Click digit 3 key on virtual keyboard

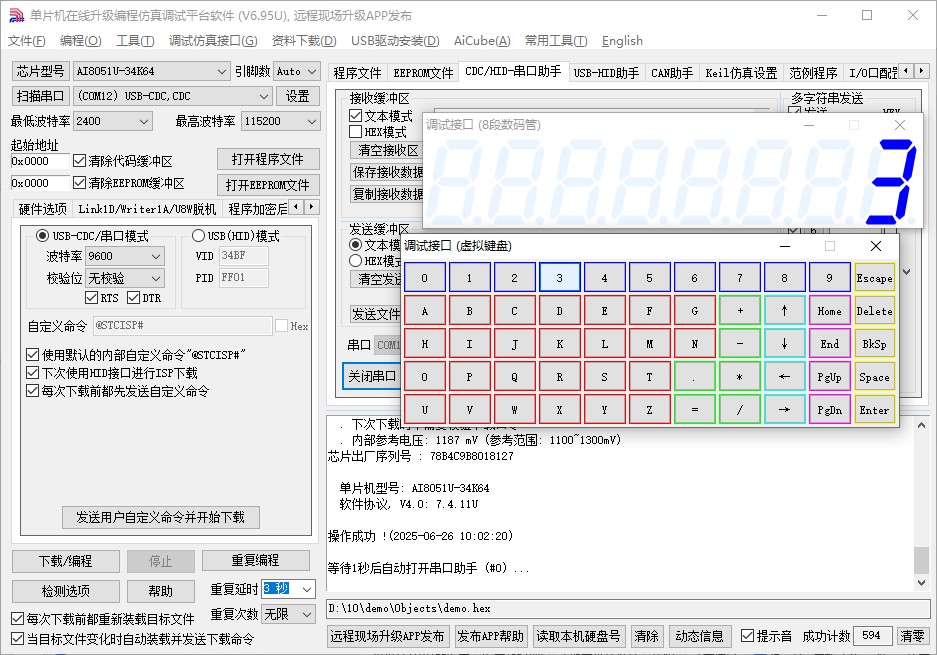(559, 278)
